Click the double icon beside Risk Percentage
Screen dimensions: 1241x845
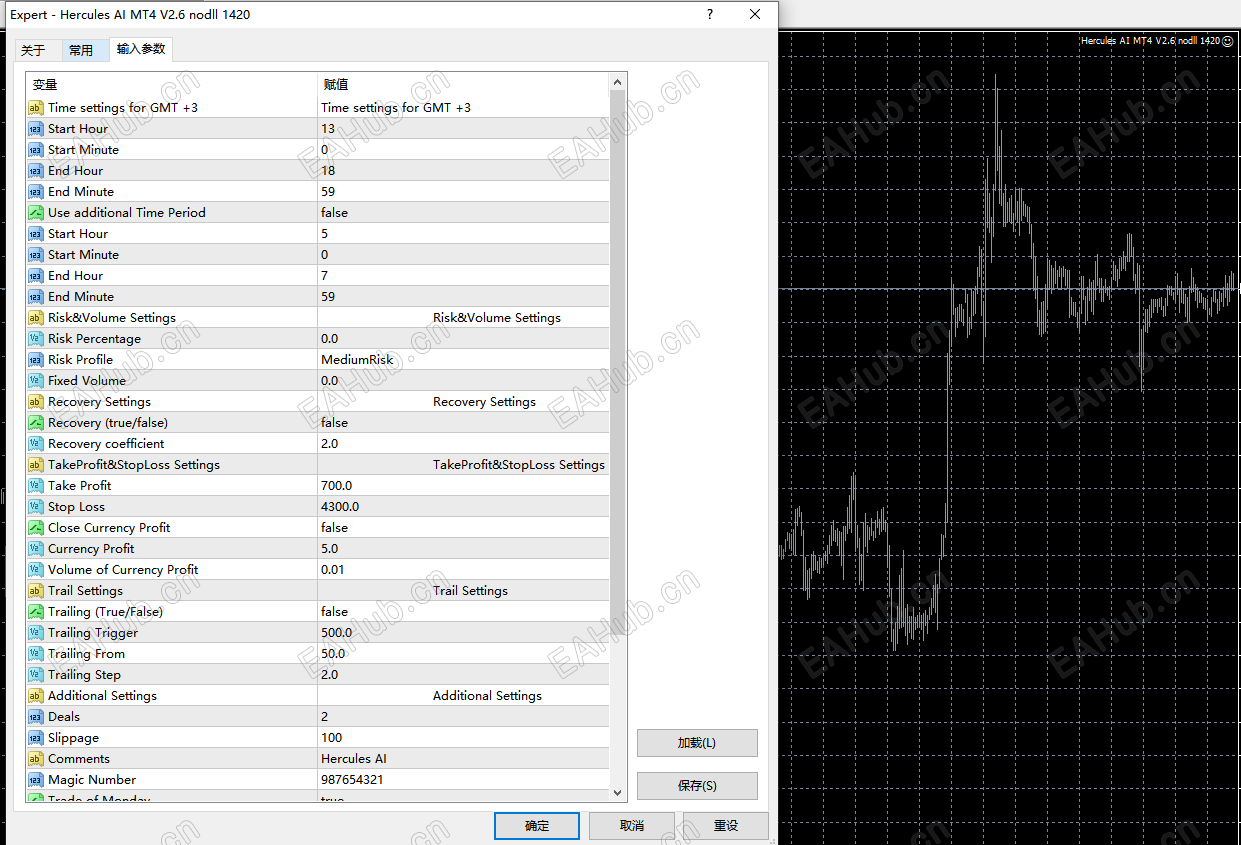(36, 339)
